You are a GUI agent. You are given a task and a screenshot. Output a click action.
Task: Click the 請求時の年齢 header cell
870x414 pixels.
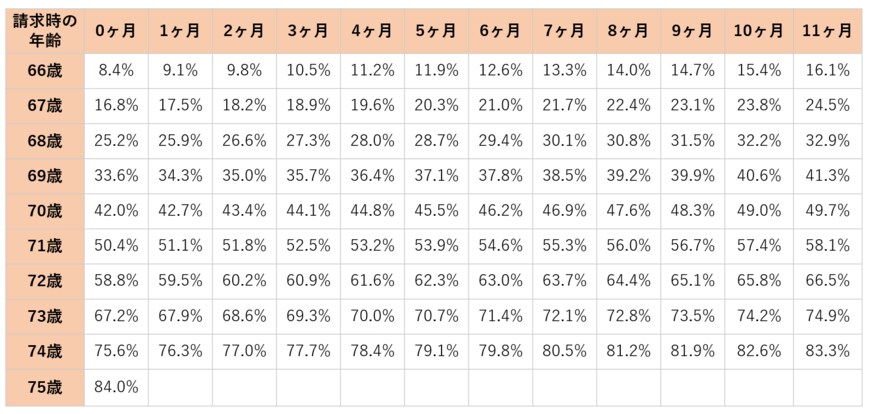pos(42,31)
